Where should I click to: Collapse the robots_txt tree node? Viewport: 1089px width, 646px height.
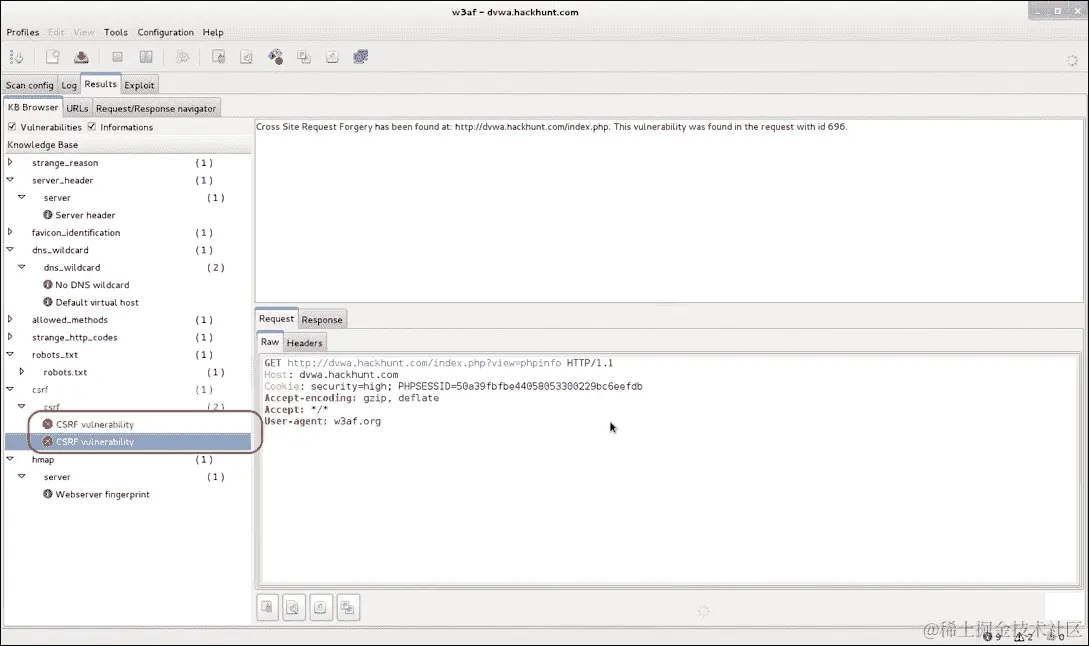coord(10,354)
